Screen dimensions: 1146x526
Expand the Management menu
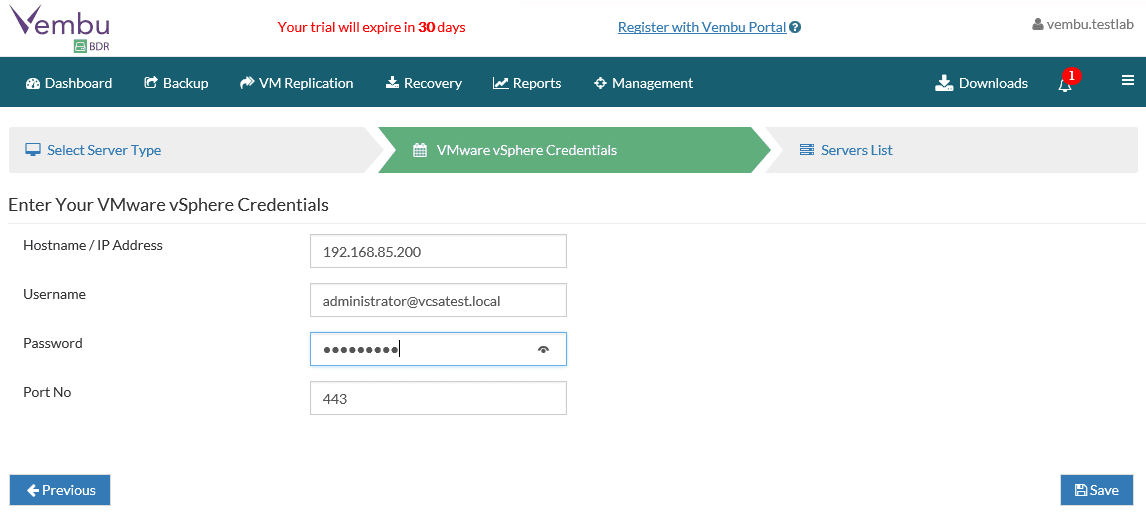(643, 83)
